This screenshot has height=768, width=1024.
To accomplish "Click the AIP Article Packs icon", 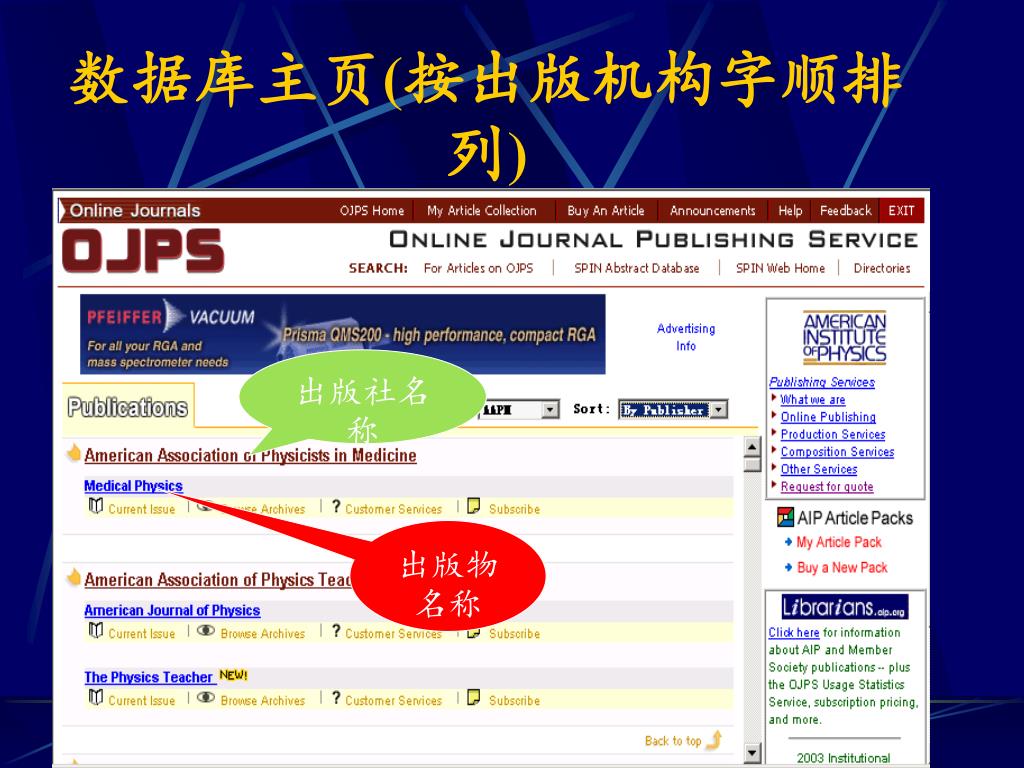I will tap(785, 517).
